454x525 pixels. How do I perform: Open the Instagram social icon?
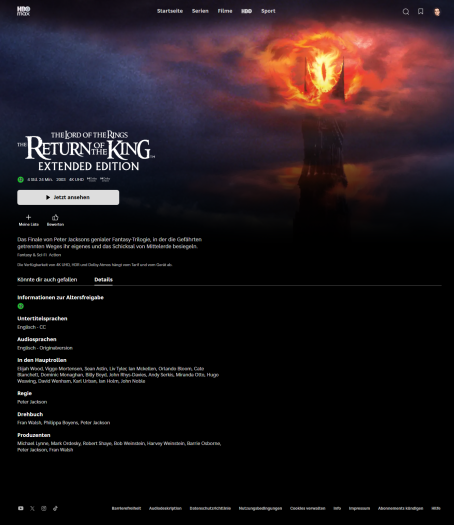point(44,508)
